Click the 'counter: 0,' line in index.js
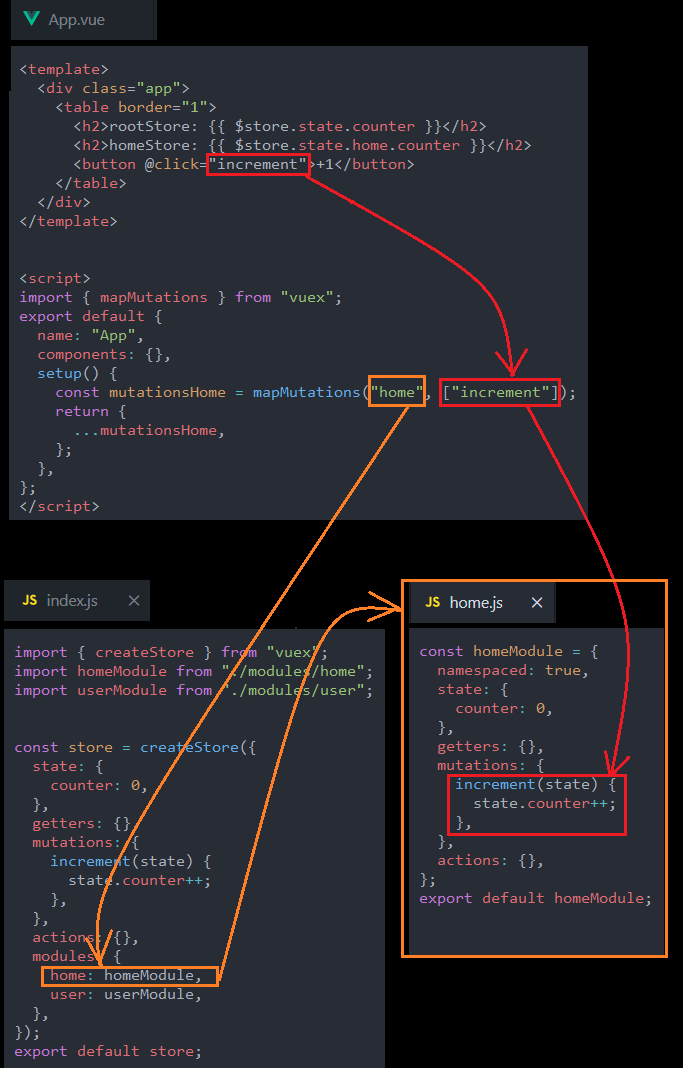 pos(99,785)
